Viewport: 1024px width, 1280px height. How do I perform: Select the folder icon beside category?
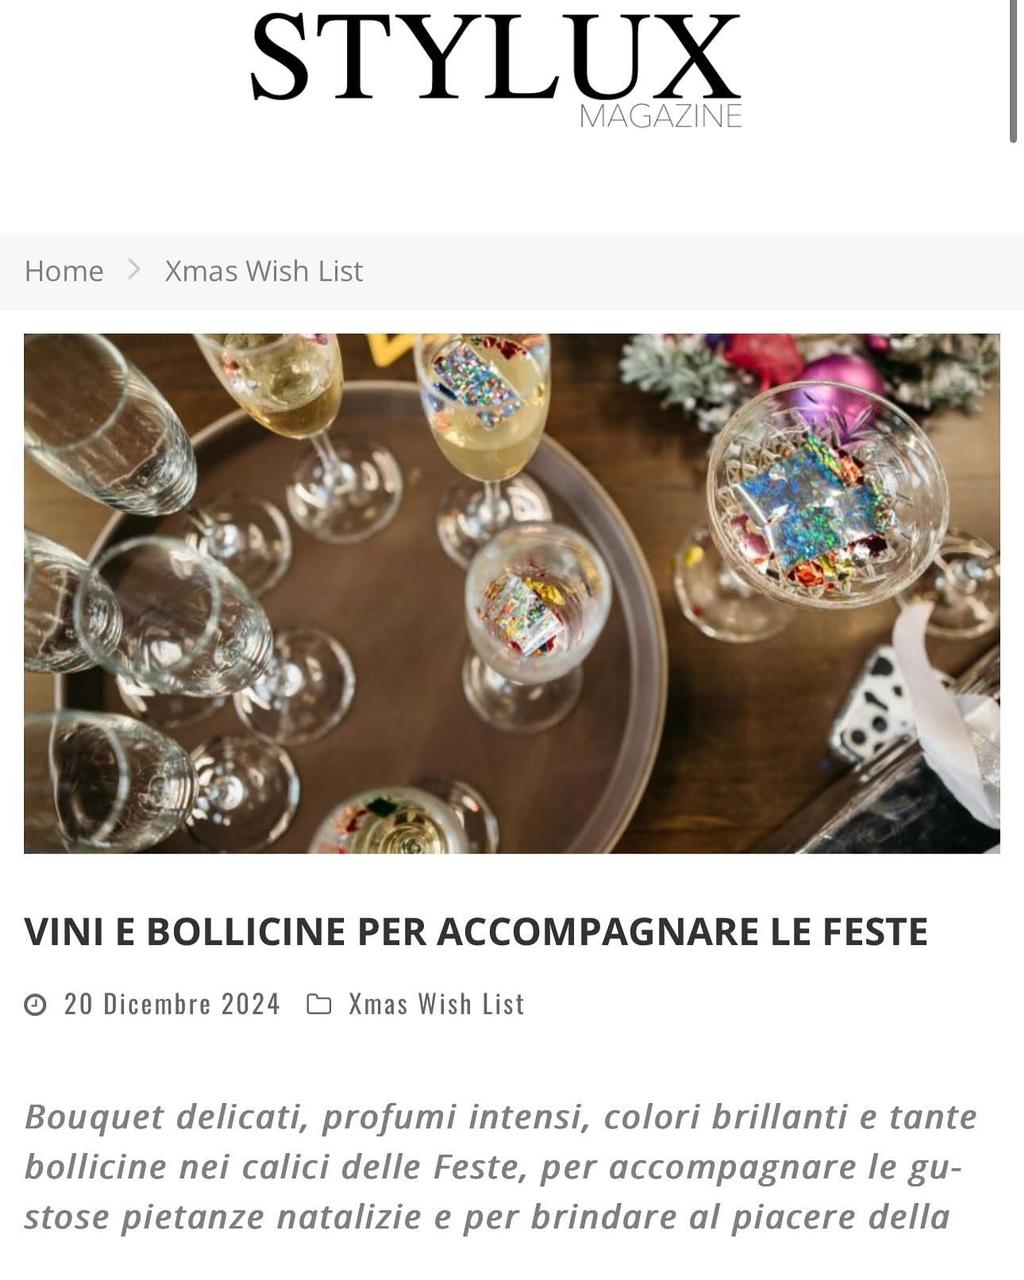(x=319, y=1004)
